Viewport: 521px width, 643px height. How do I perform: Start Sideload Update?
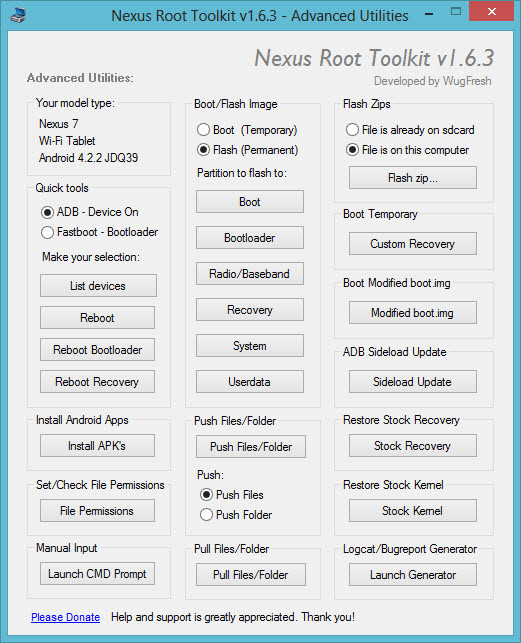click(413, 382)
